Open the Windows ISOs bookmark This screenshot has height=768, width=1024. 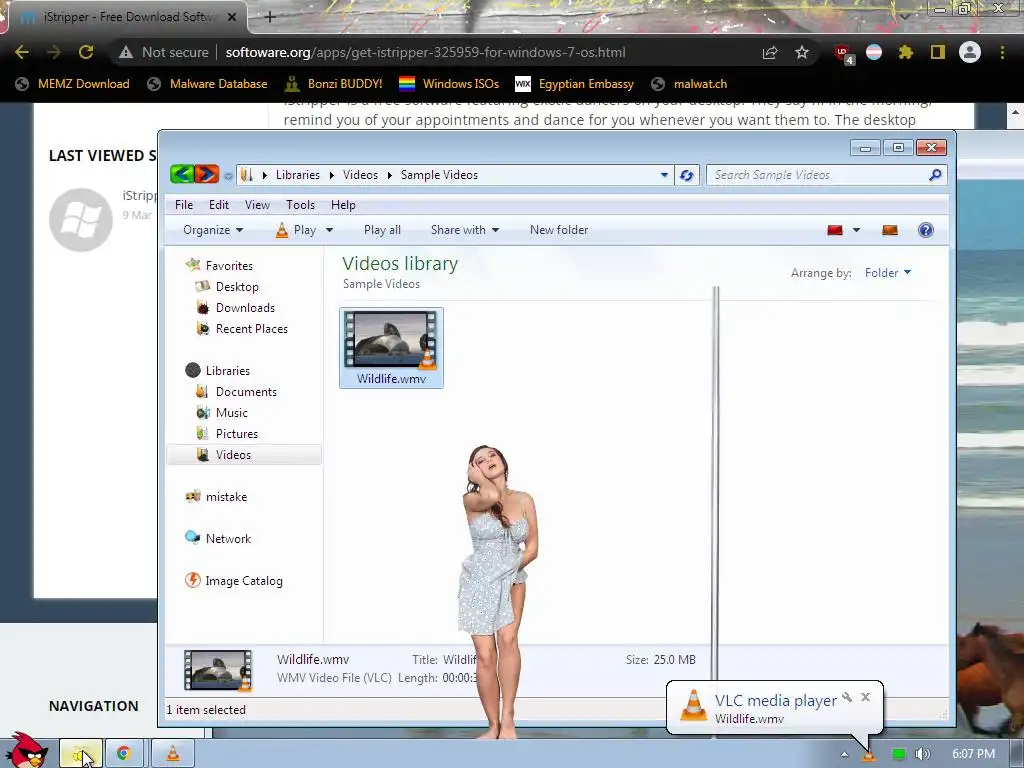point(449,84)
